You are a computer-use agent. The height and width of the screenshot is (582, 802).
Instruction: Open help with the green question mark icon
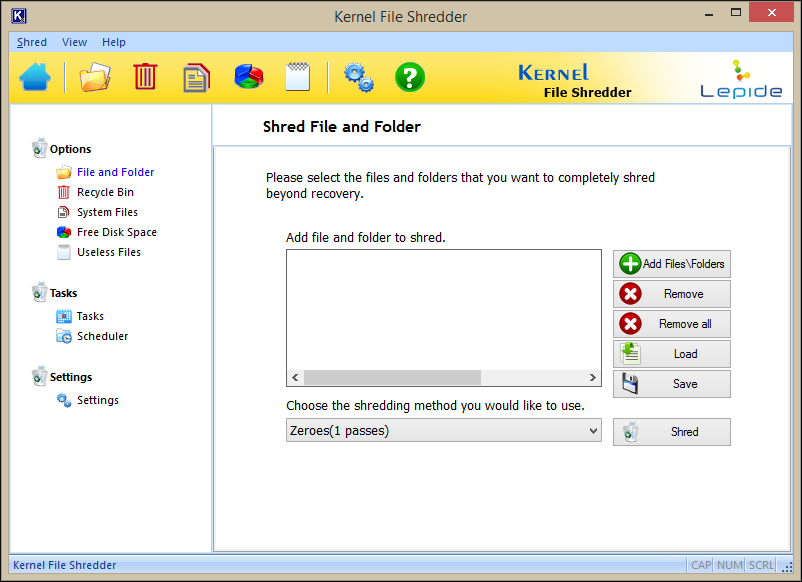(x=410, y=77)
